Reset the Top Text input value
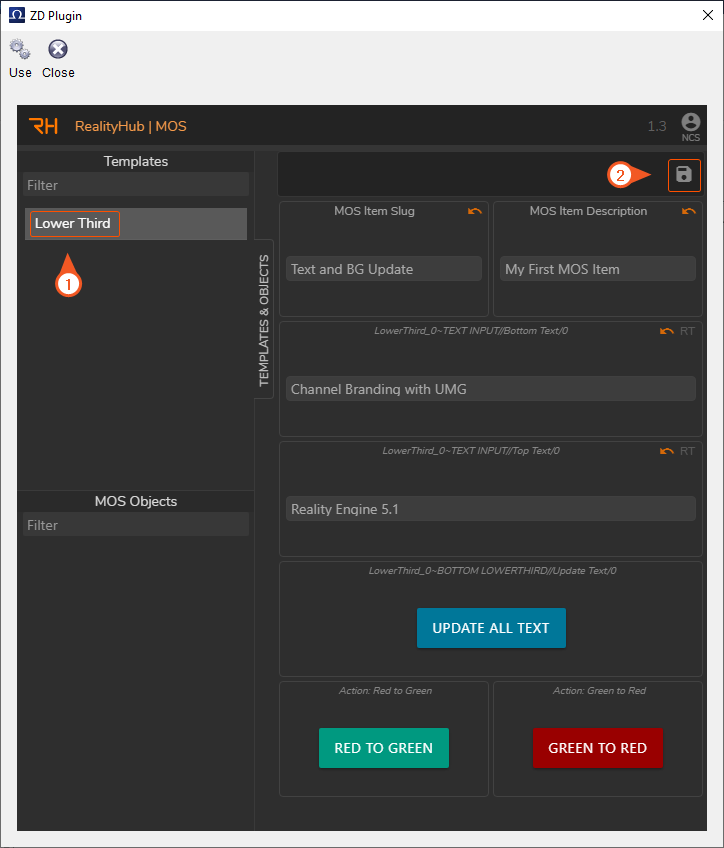This screenshot has height=848, width=724. click(666, 451)
